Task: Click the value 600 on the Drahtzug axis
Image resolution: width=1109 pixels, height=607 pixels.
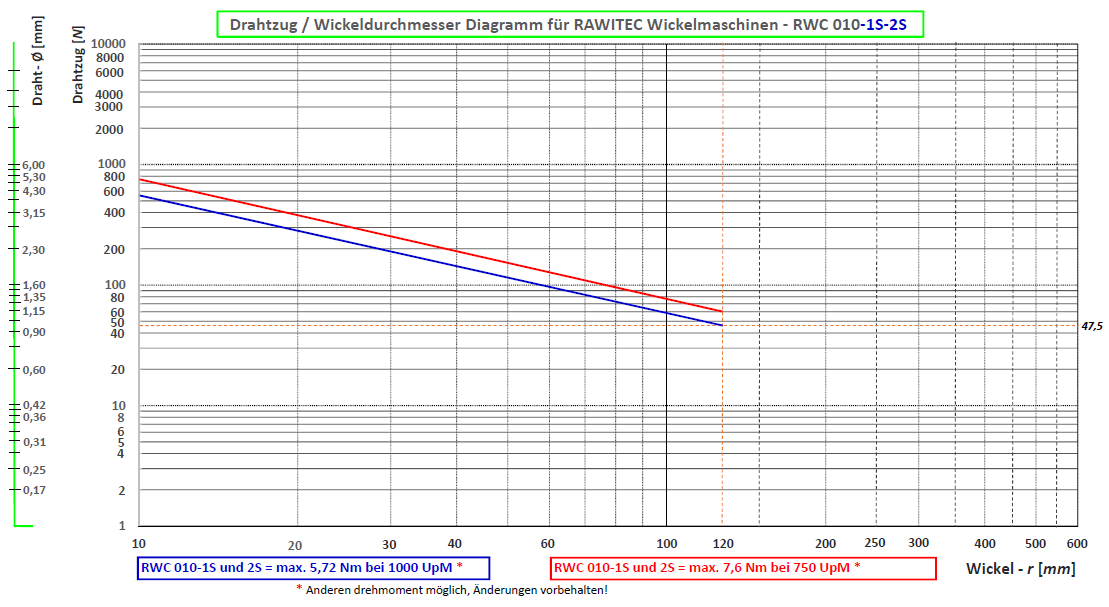Action: coord(114,192)
